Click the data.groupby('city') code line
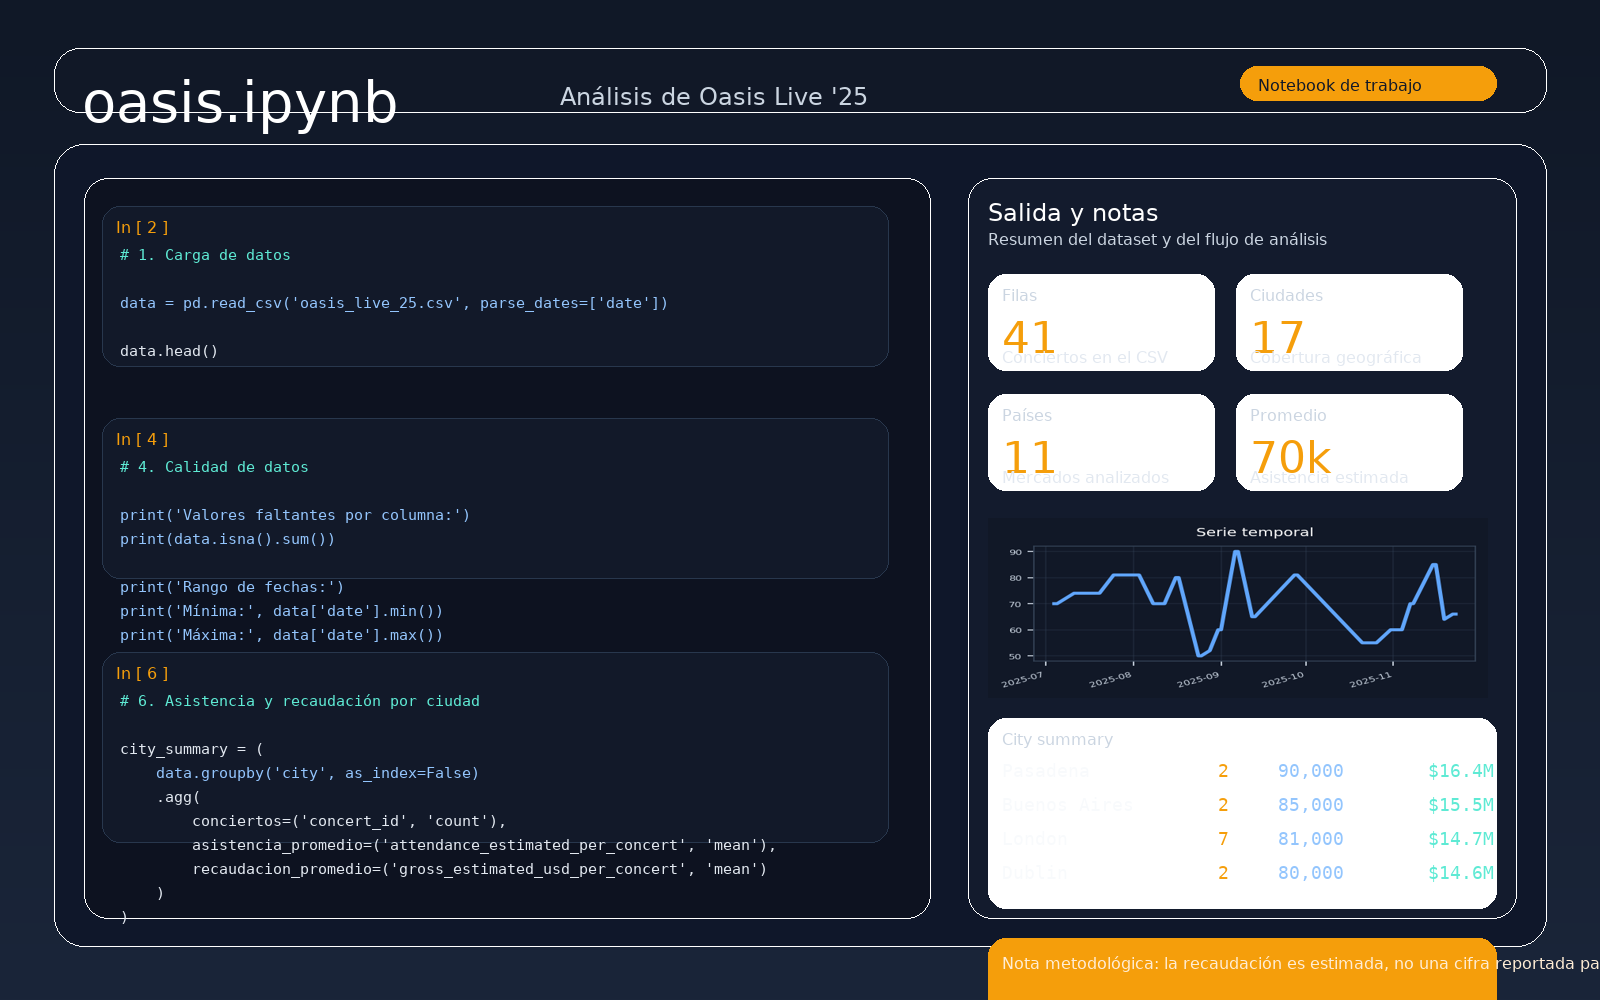 318,773
